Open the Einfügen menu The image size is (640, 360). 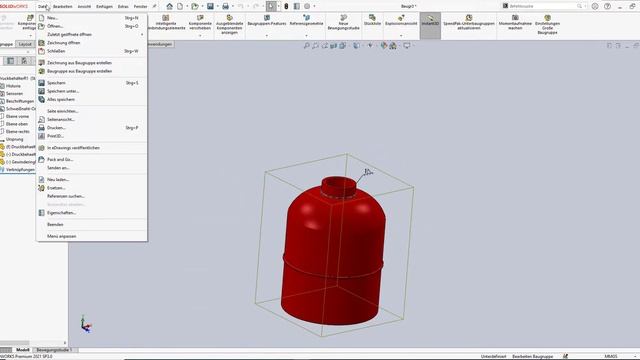click(104, 7)
